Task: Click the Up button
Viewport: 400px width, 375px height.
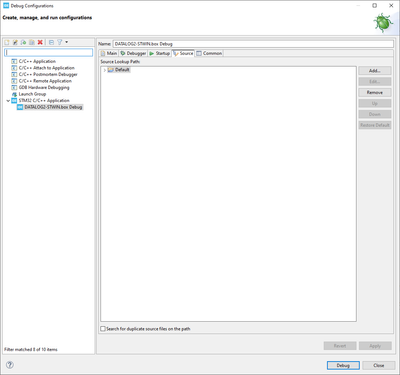Action: point(375,103)
